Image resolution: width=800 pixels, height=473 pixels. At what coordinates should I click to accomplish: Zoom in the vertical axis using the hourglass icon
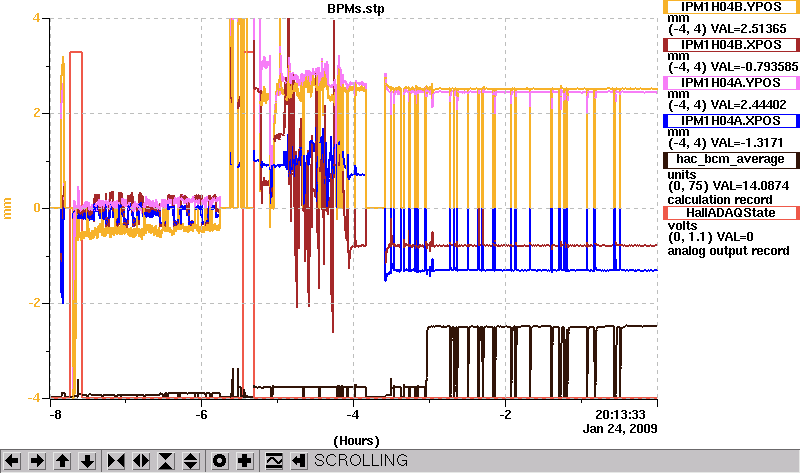(166, 461)
